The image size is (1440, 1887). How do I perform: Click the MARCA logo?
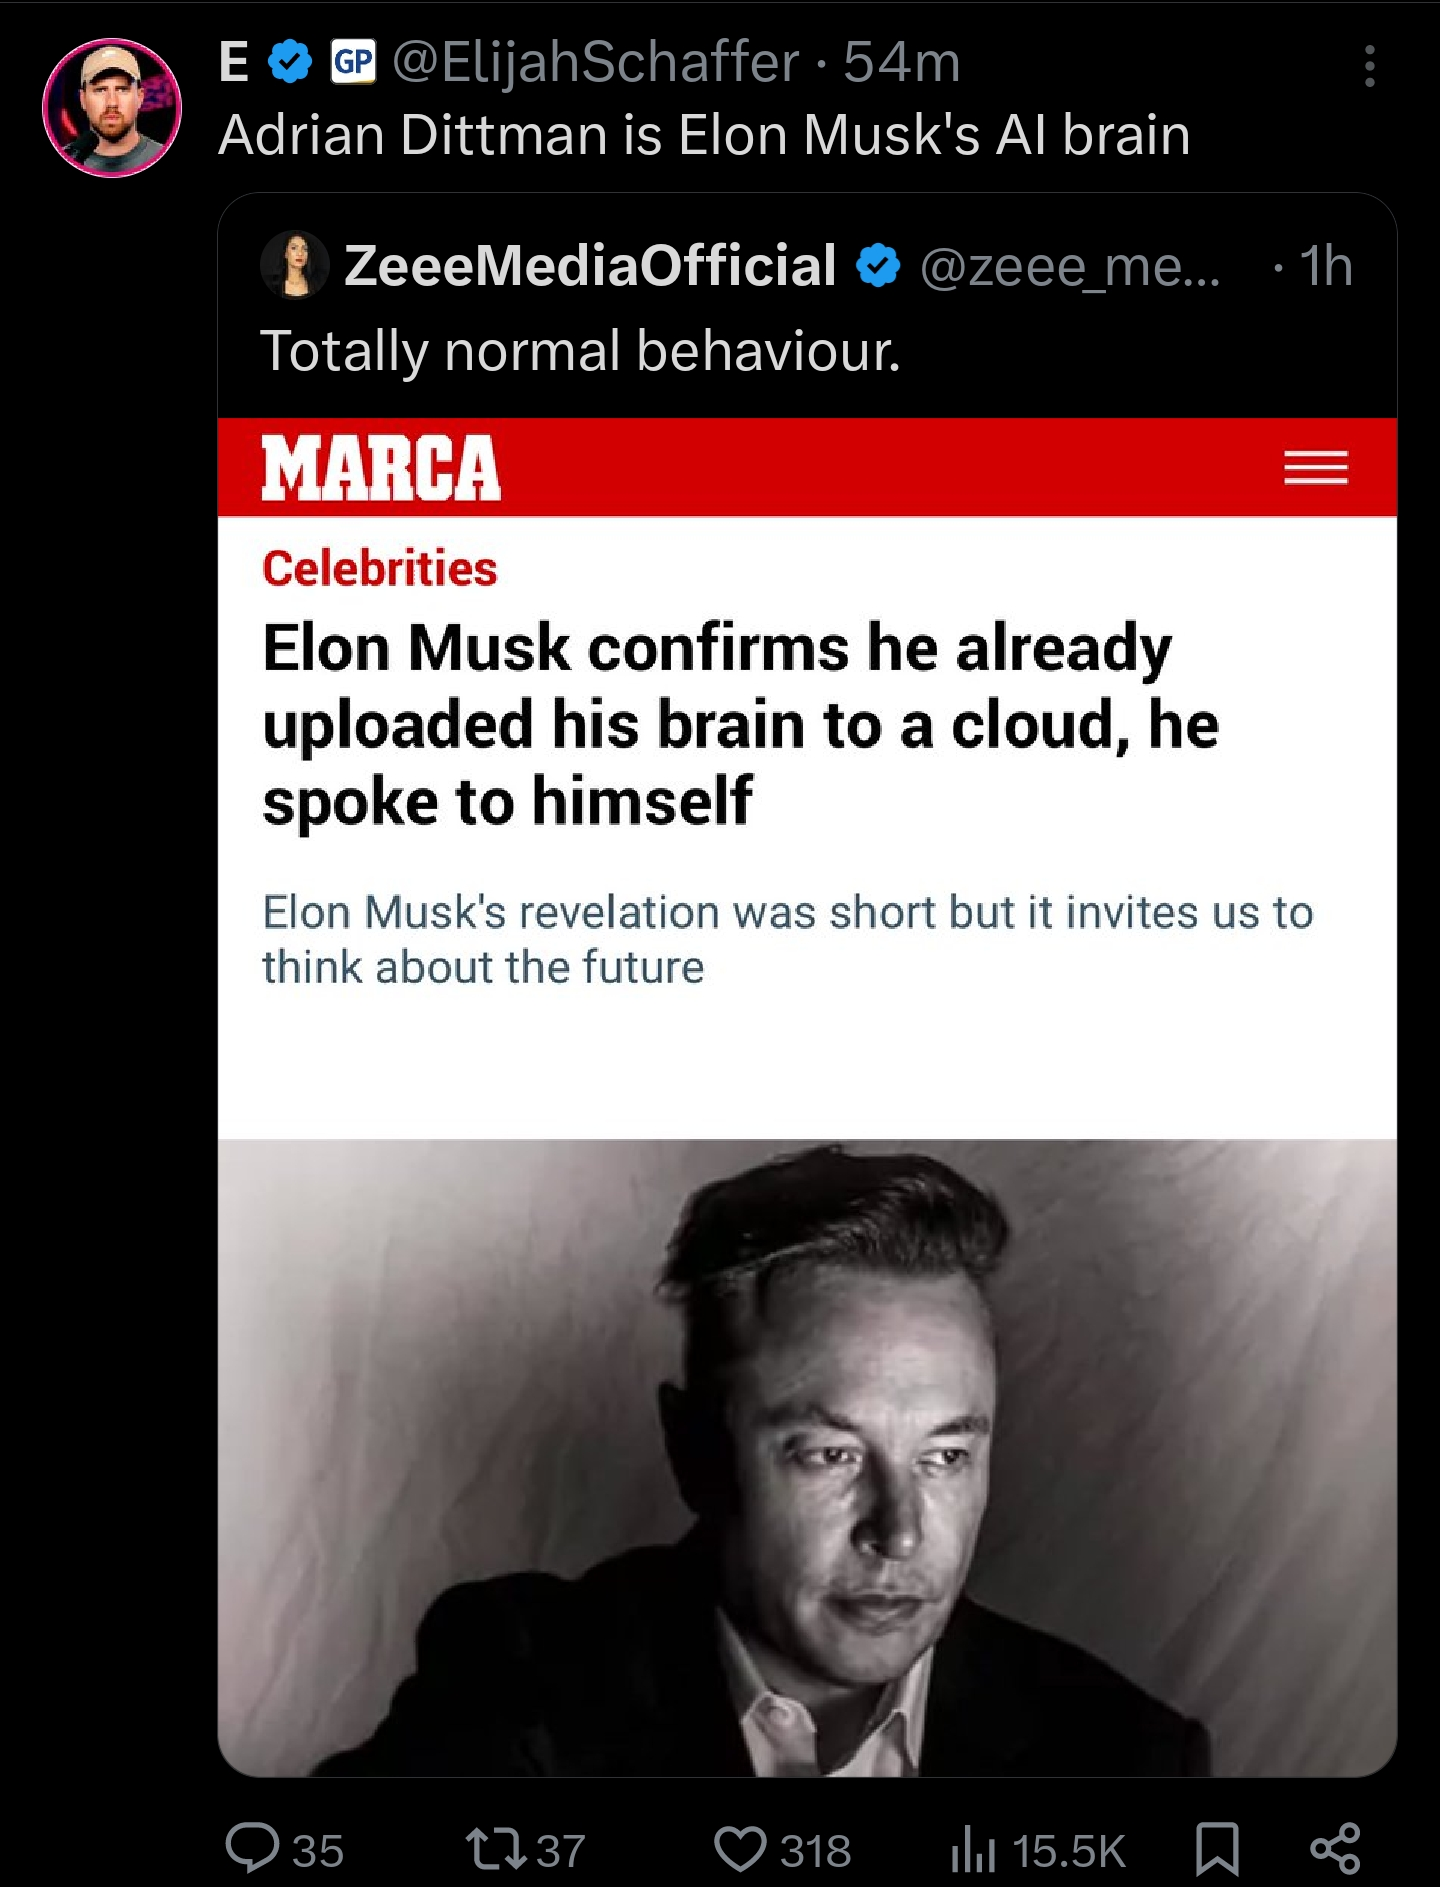(x=381, y=467)
